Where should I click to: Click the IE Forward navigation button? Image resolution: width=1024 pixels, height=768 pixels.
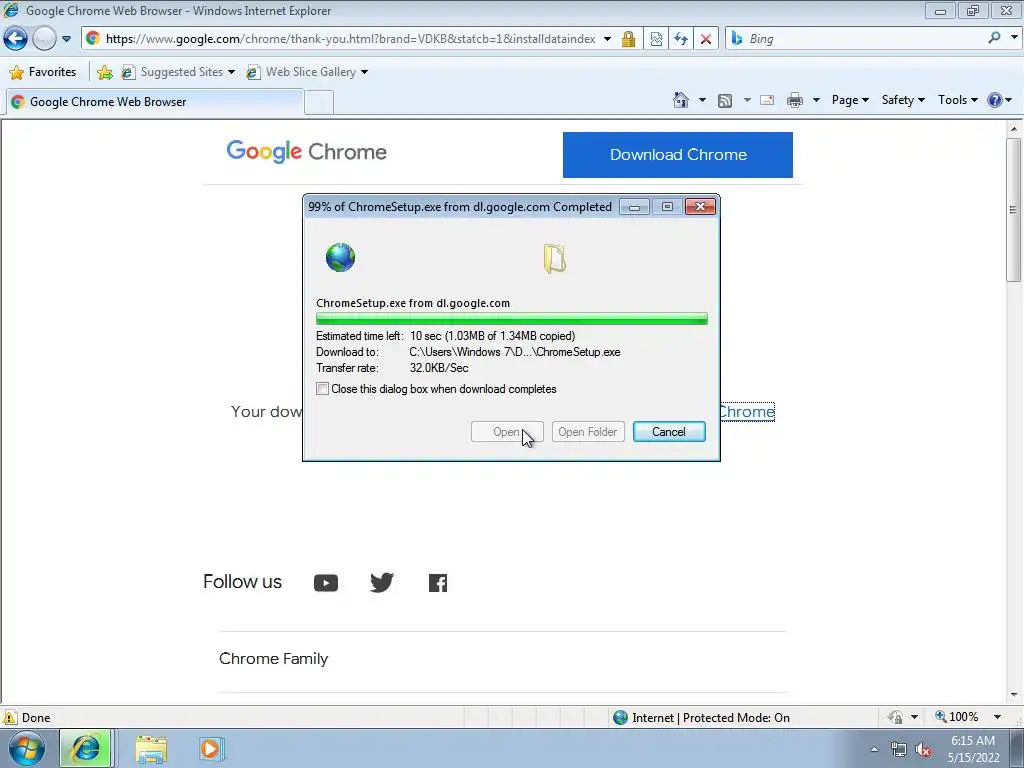point(44,39)
